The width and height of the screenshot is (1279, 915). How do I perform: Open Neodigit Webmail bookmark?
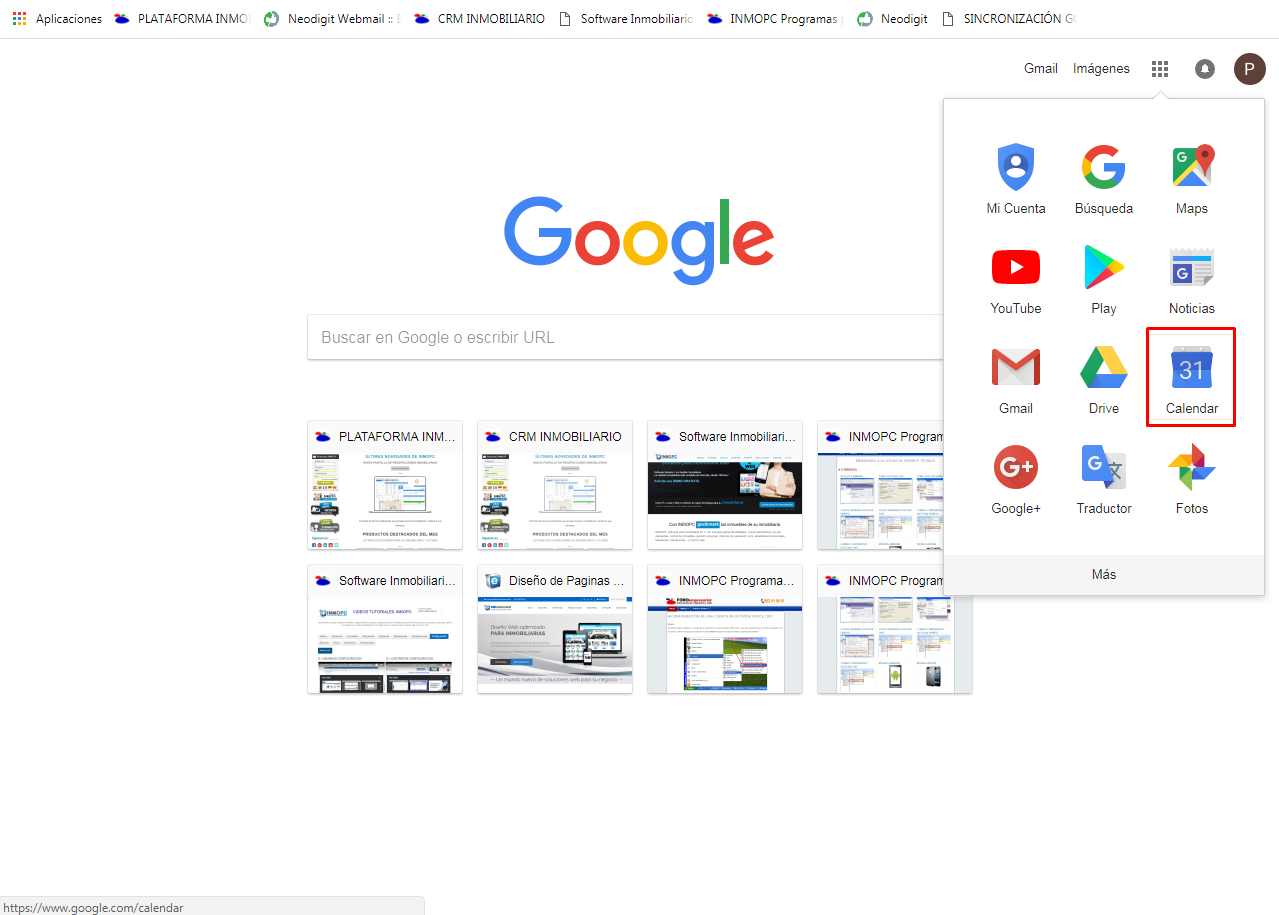pos(331,19)
